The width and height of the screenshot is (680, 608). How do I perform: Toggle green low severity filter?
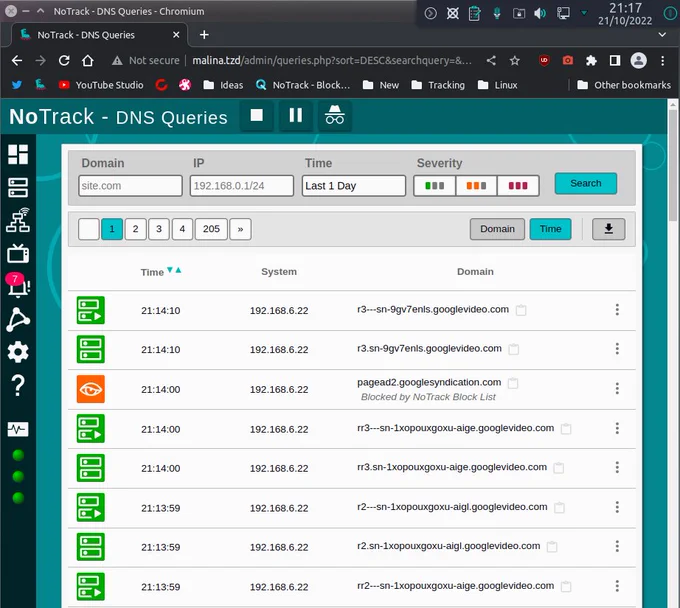coord(435,186)
